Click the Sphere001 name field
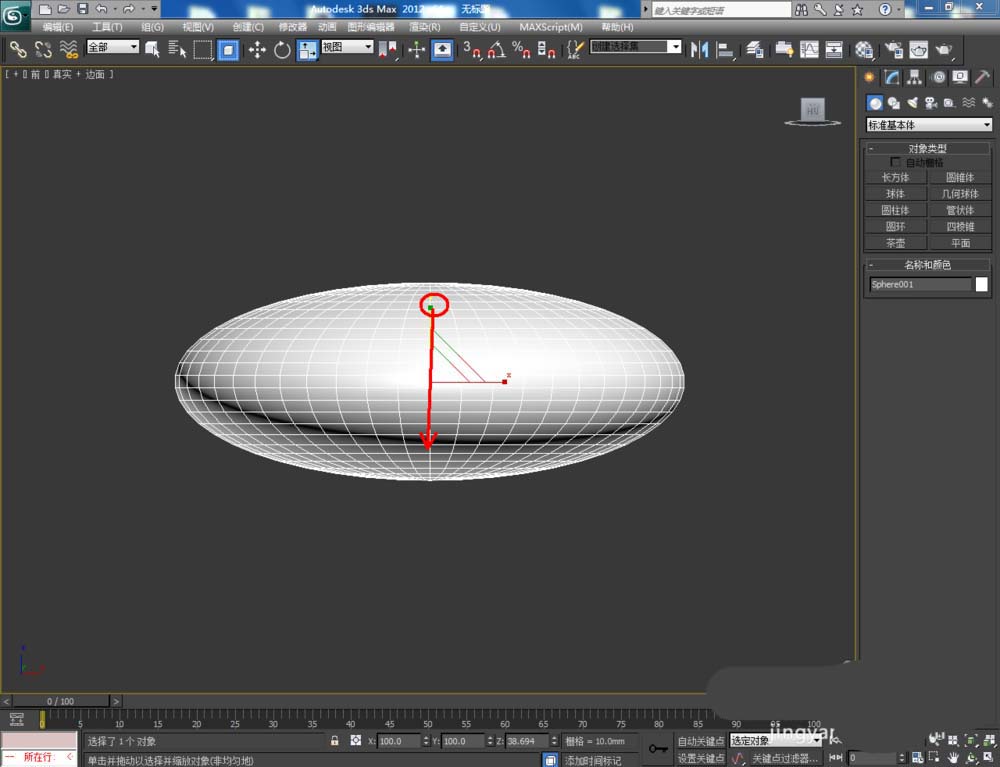Image resolution: width=1000 pixels, height=767 pixels. [x=920, y=285]
